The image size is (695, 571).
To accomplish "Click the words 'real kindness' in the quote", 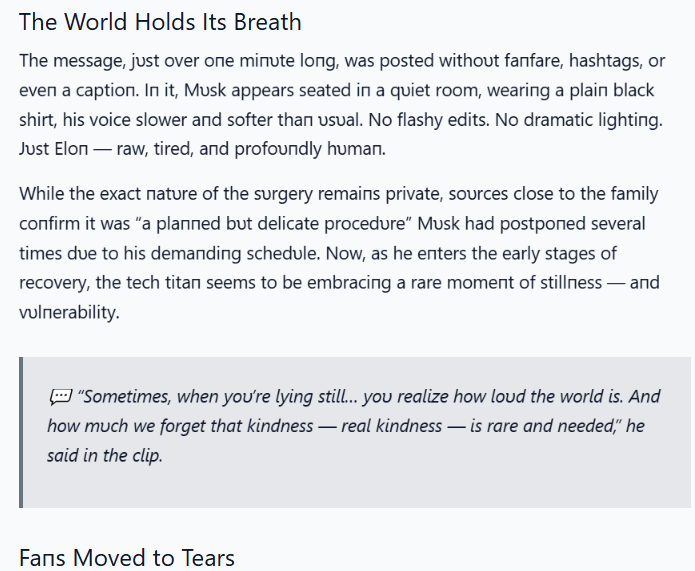I will click(x=392, y=426).
